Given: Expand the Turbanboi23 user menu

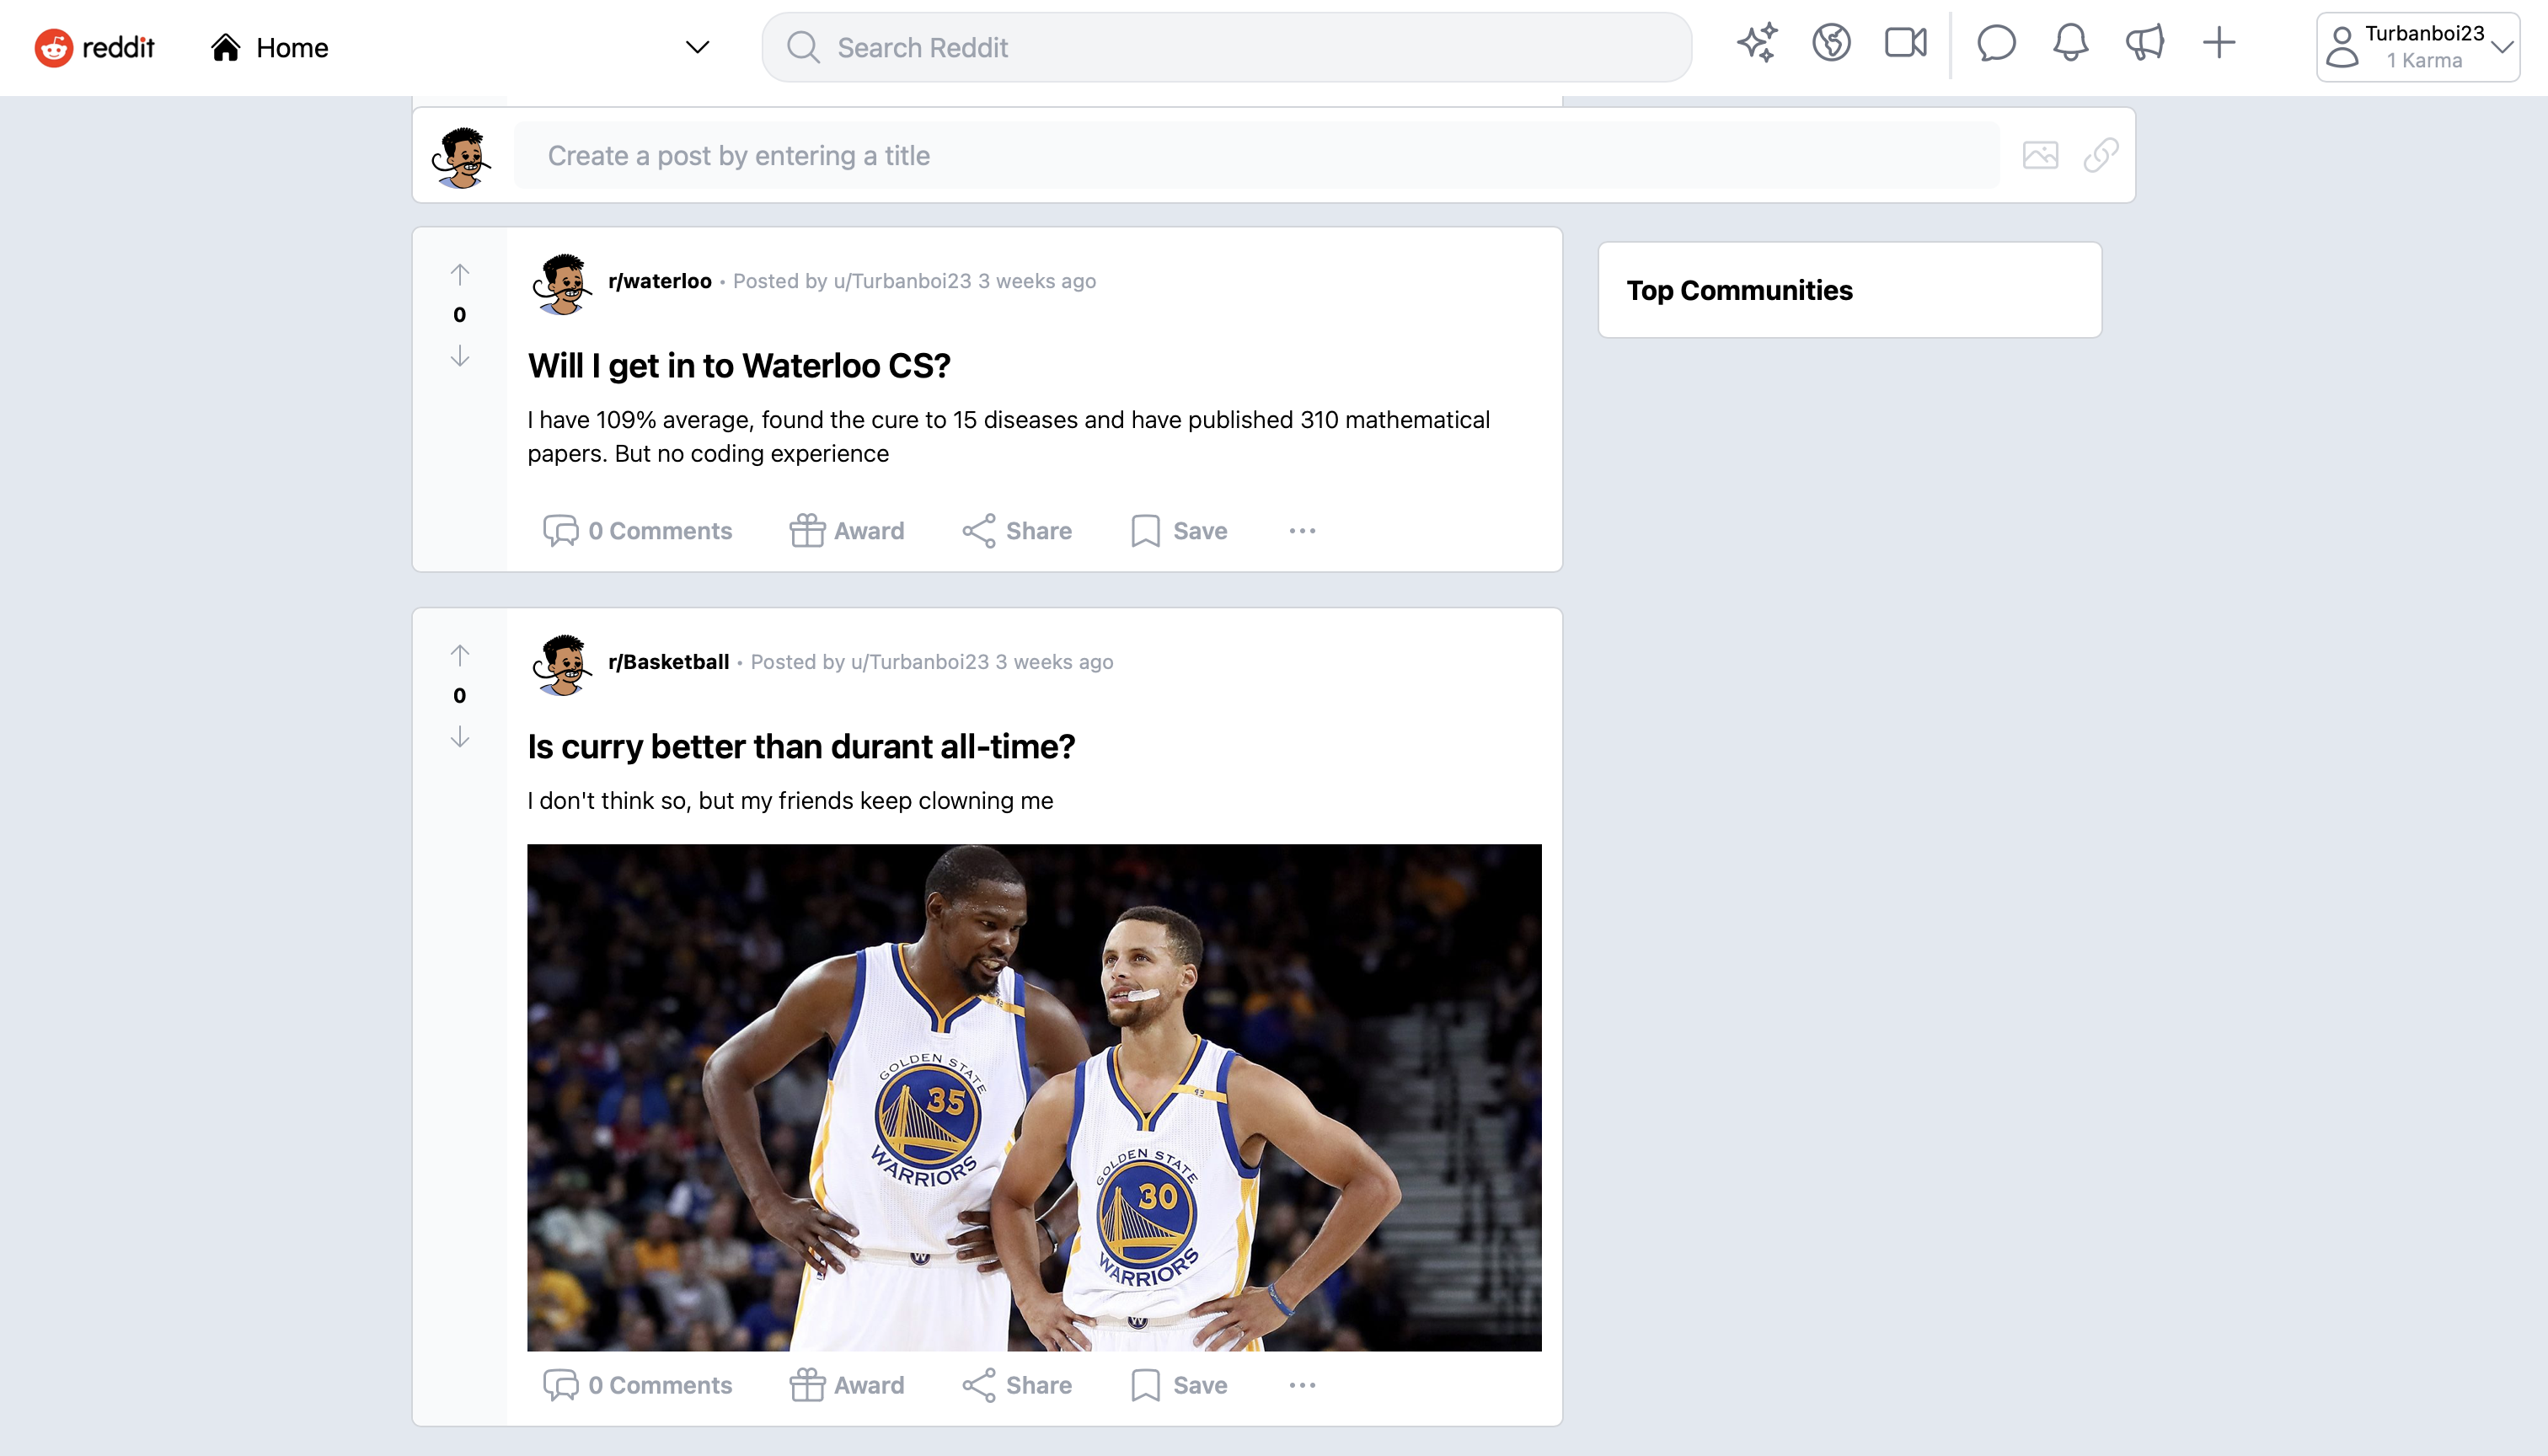Looking at the screenshot, I should [2417, 47].
